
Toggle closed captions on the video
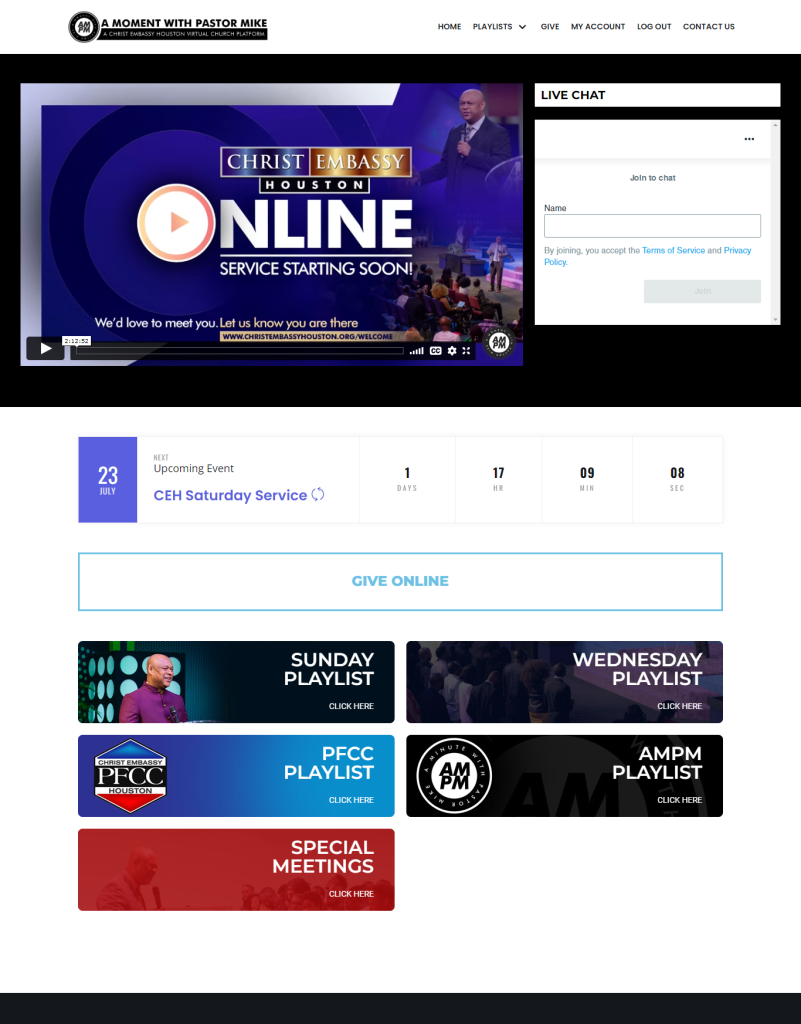[436, 351]
